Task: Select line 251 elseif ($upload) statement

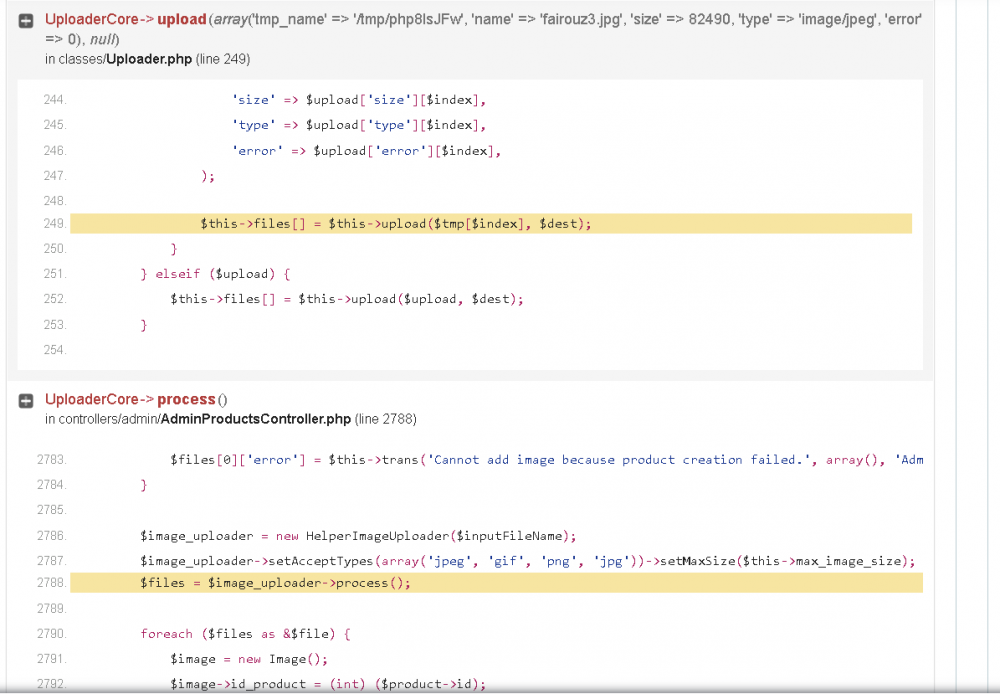Action: 216,274
